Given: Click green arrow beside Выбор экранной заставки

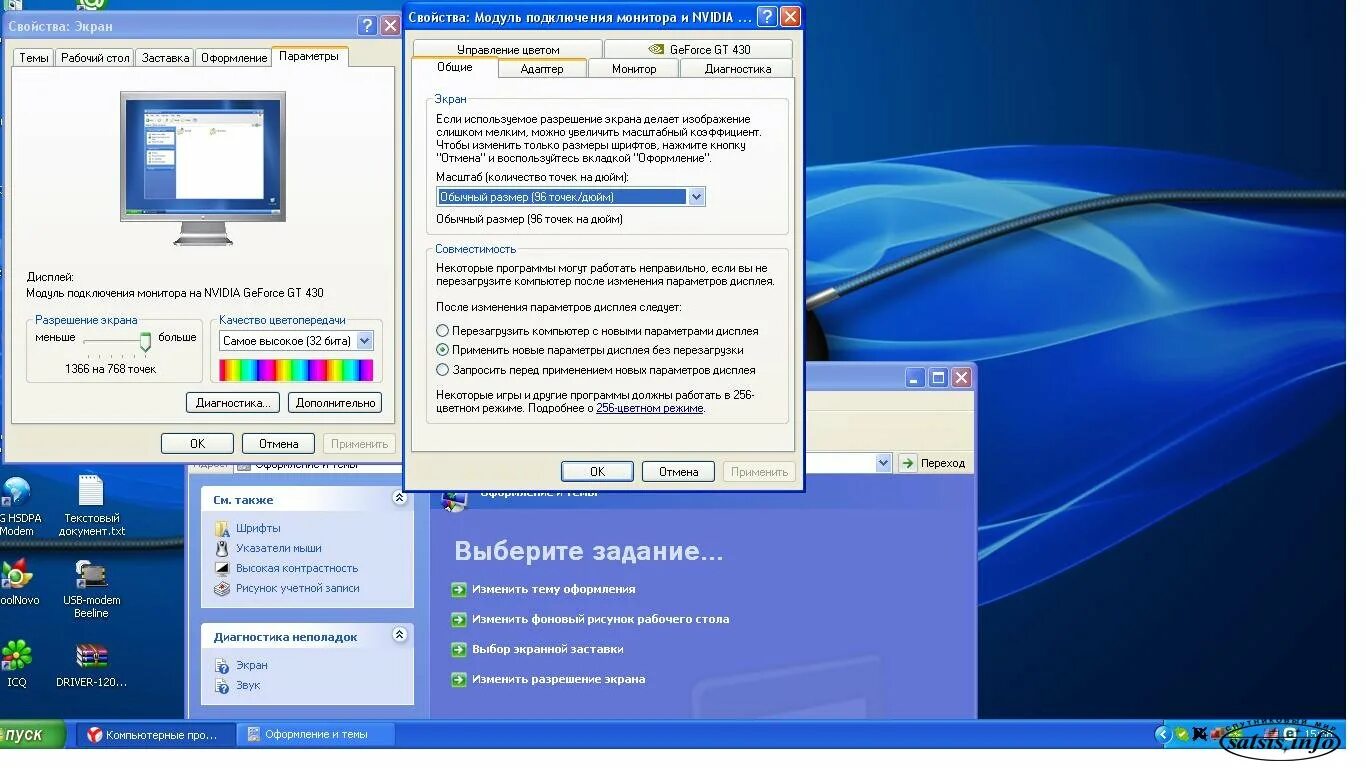Looking at the screenshot, I should pyautogui.click(x=459, y=649).
